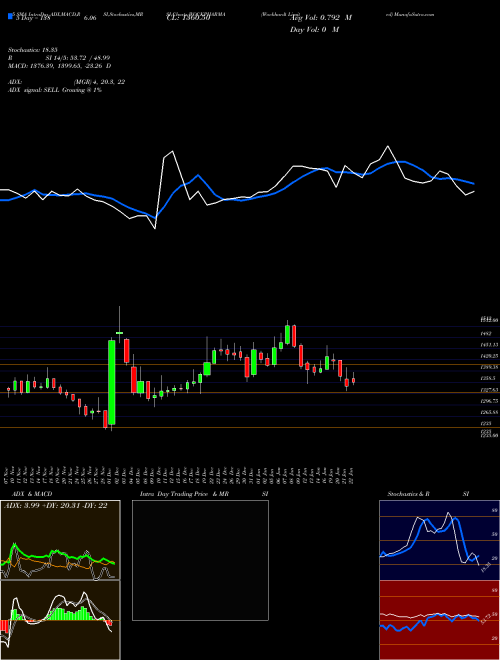Click the first date label on the time axis
This screenshot has height=660, width=500.
8,476
